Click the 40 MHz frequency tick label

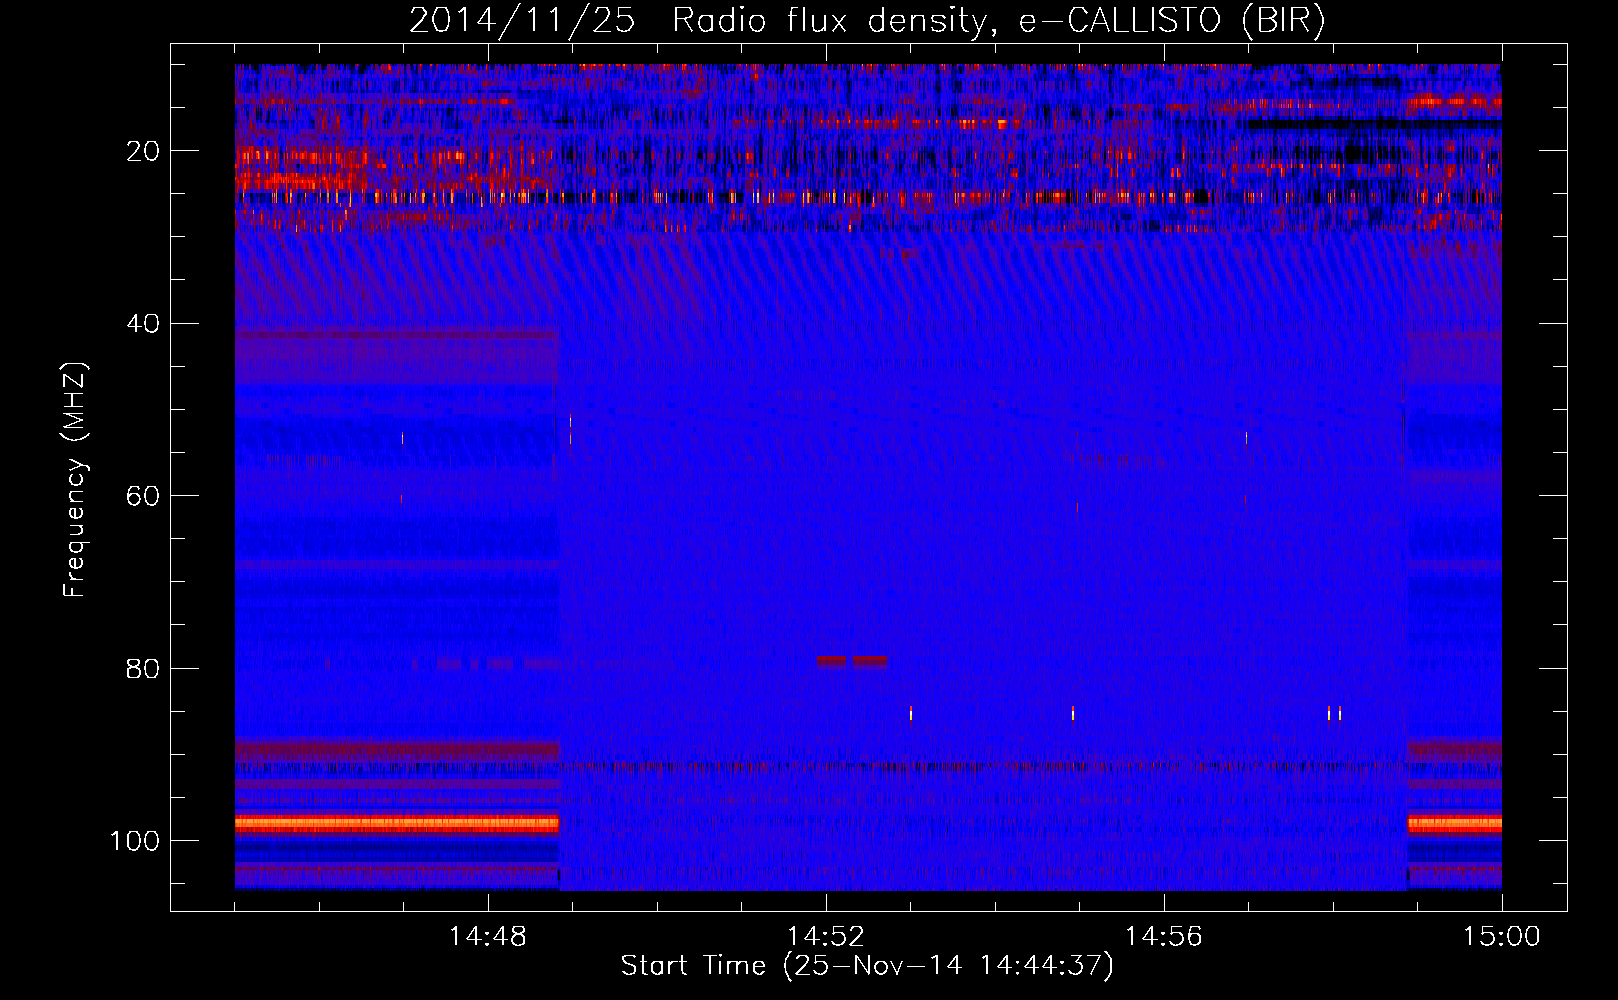click(x=143, y=324)
